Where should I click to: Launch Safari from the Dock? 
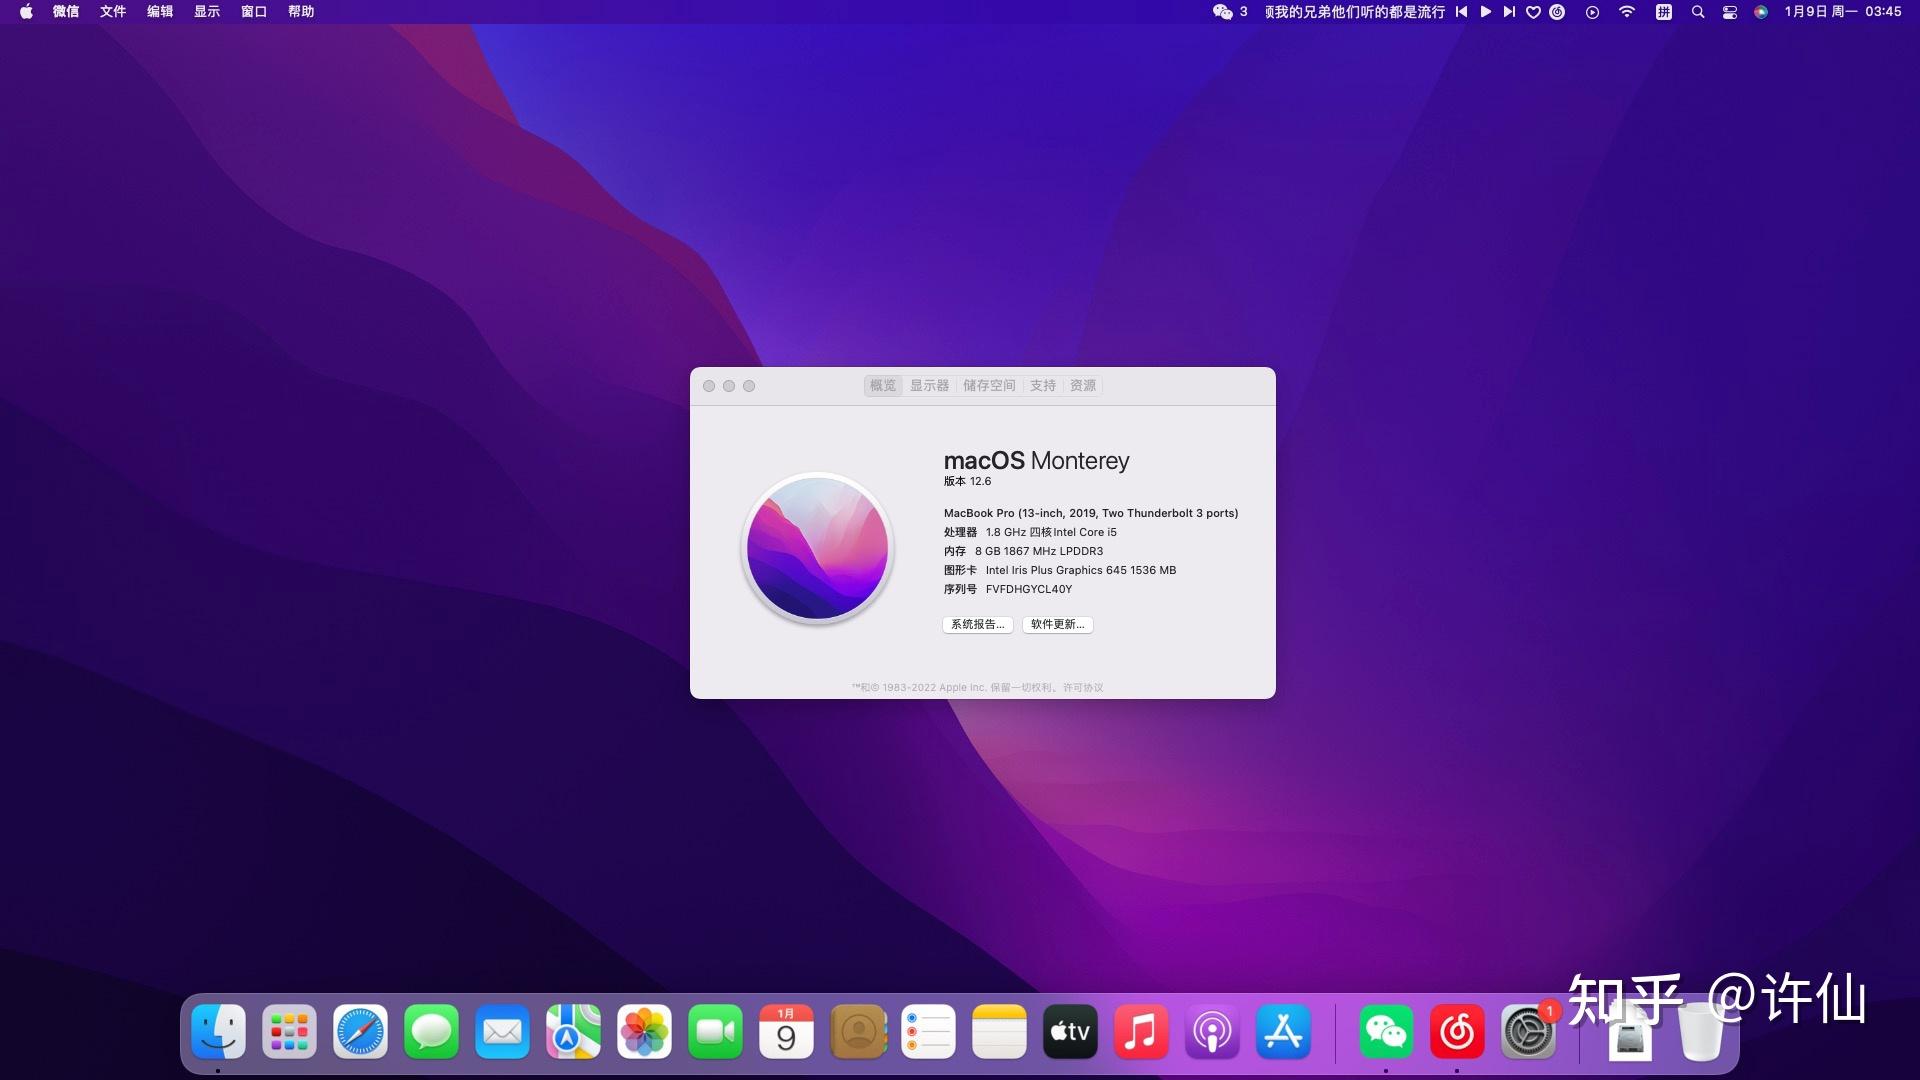(360, 1032)
